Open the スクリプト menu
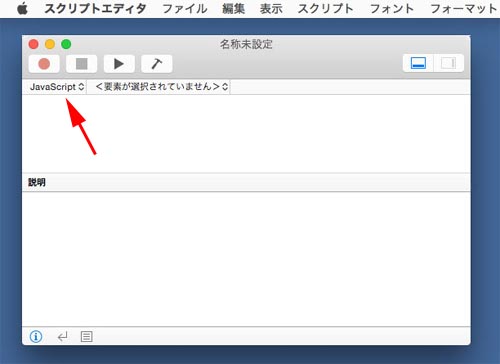This screenshot has width=500, height=364. coord(325,9)
